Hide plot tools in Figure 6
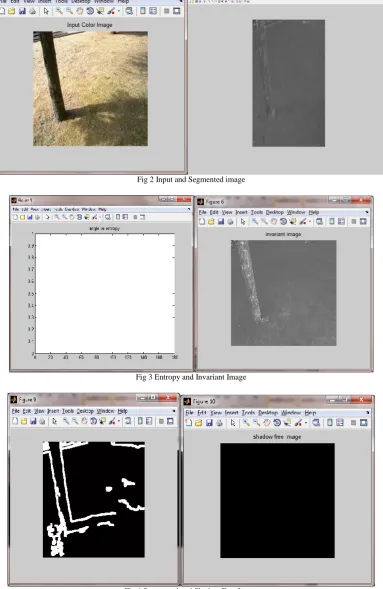 pos(353,222)
